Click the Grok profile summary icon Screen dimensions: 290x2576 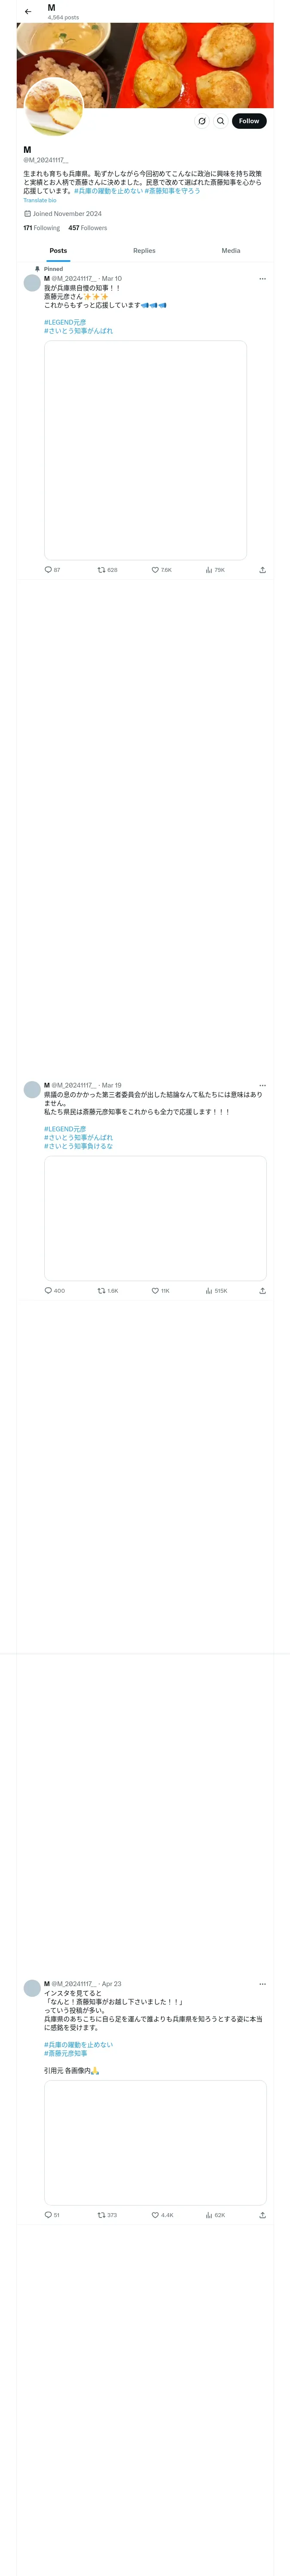202,121
